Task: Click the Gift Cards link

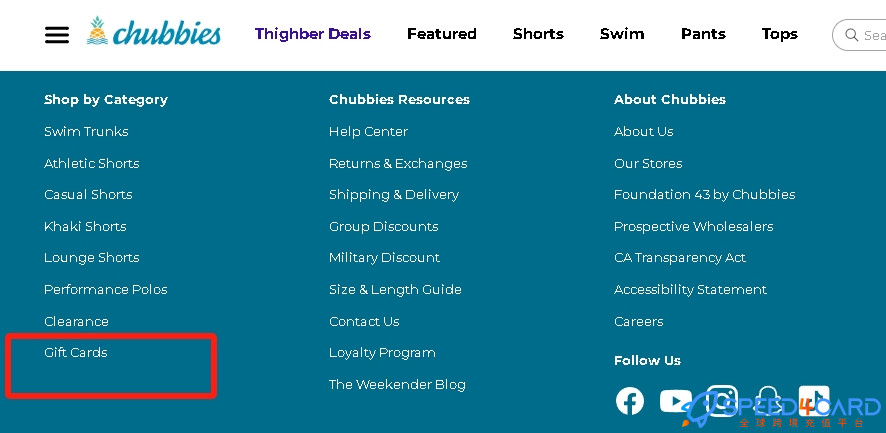Action: 76,352
